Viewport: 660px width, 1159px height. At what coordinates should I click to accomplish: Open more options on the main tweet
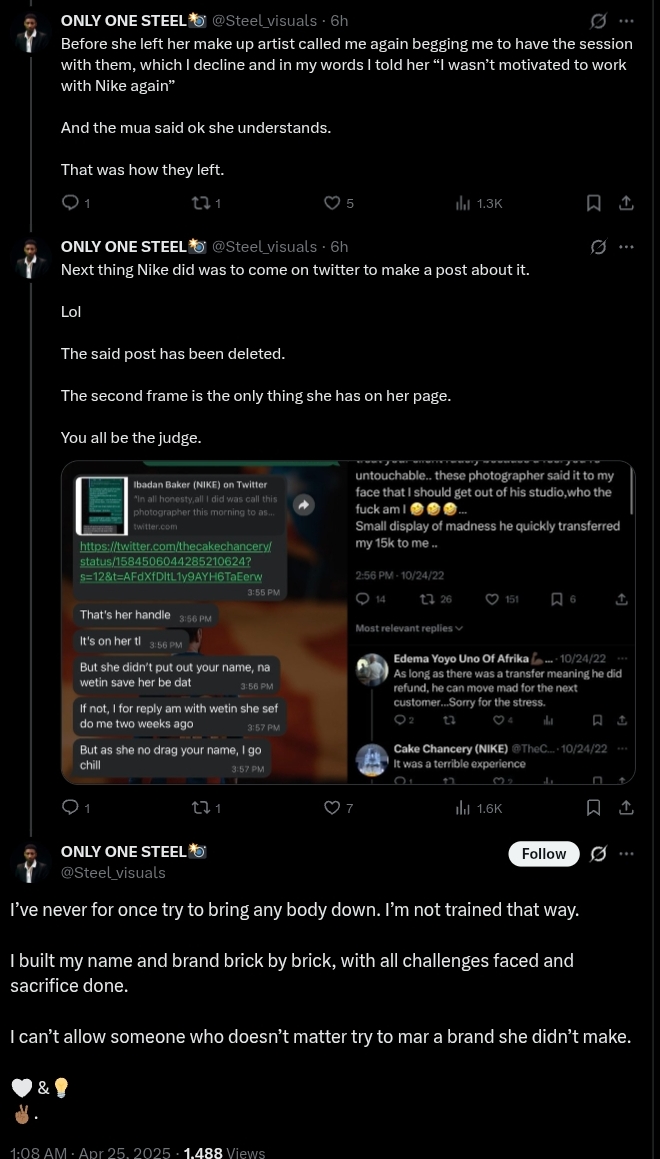[626, 854]
